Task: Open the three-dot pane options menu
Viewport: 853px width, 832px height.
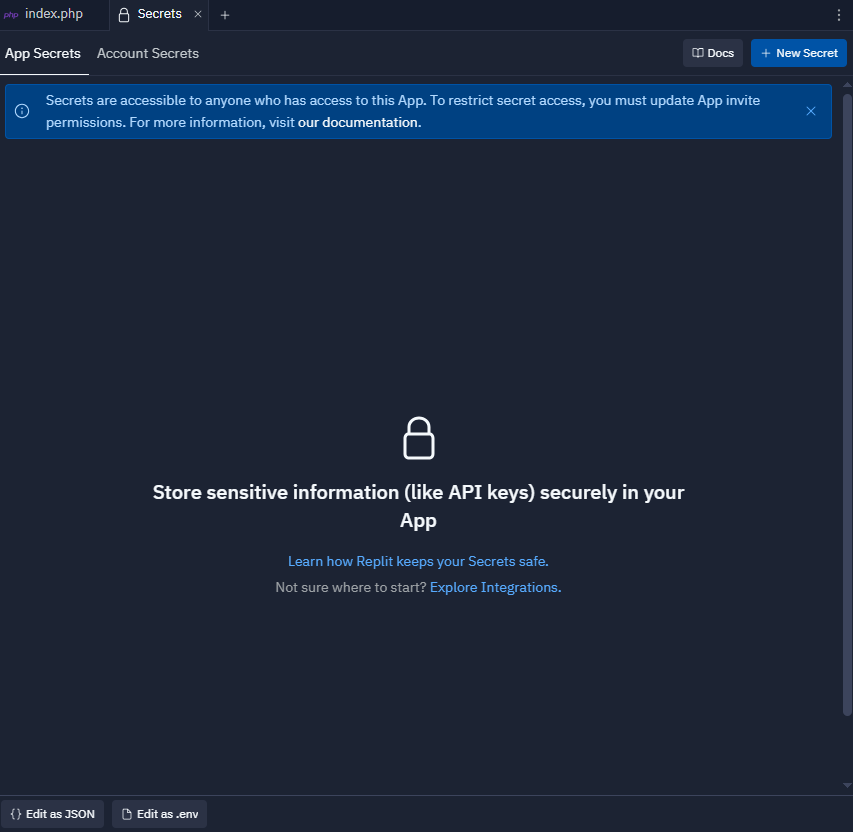Action: tap(838, 15)
